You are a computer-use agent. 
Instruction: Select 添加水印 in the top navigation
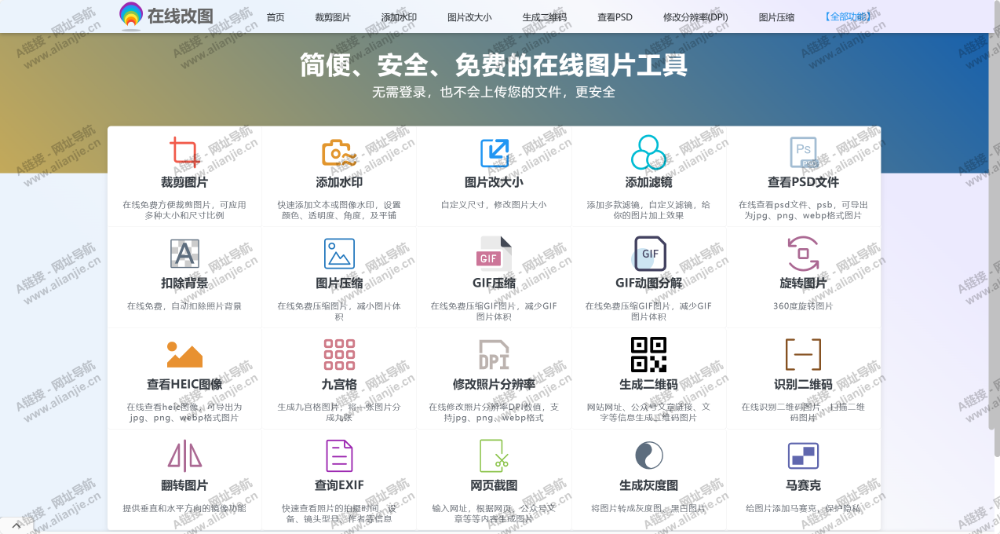(399, 17)
